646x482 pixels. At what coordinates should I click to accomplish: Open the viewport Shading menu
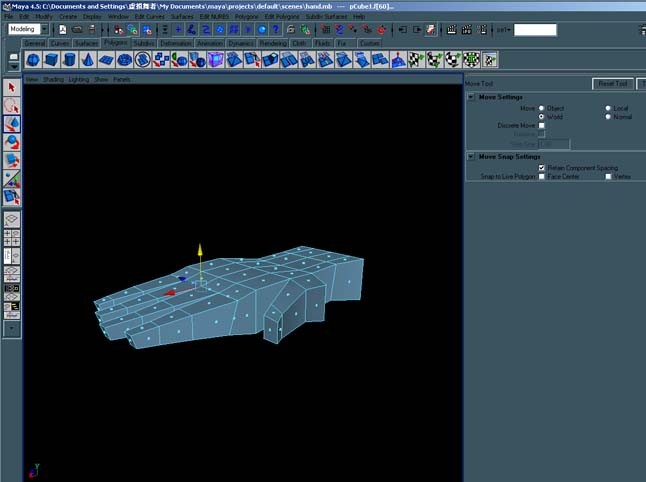click(x=54, y=79)
